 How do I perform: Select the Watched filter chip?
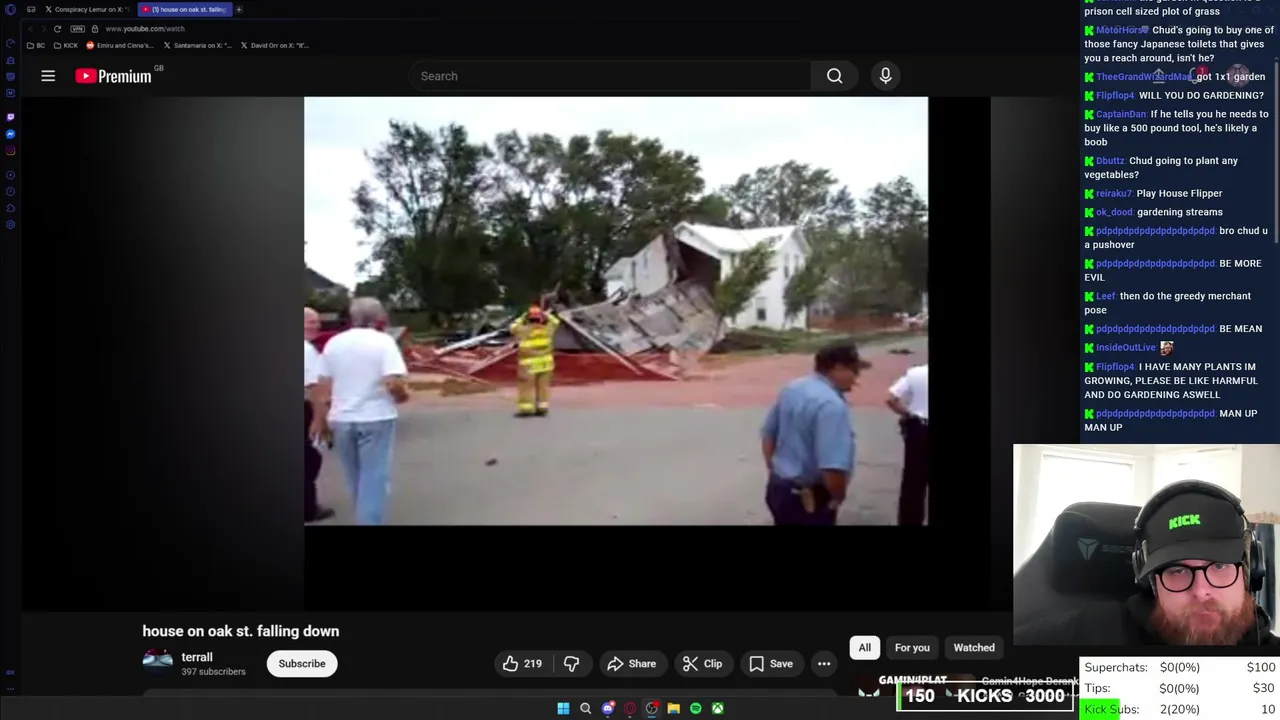[974, 648]
